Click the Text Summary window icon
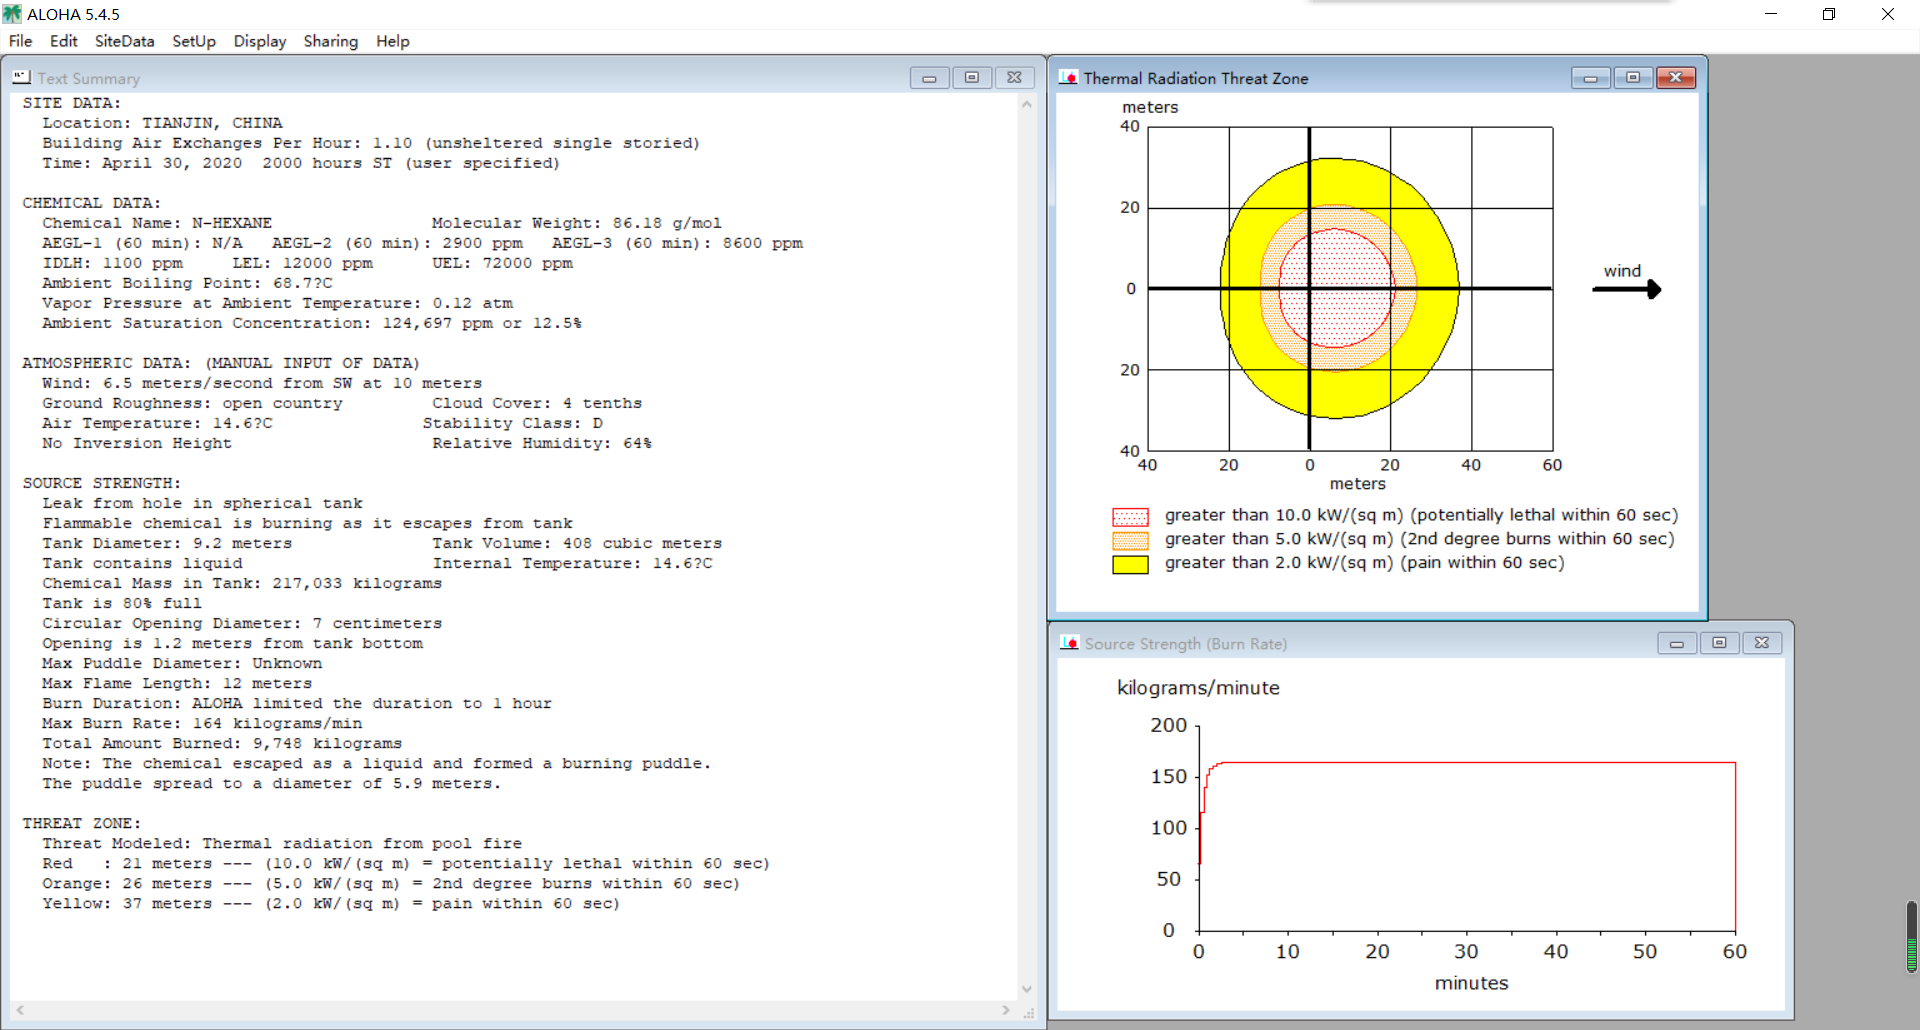 pos(21,77)
